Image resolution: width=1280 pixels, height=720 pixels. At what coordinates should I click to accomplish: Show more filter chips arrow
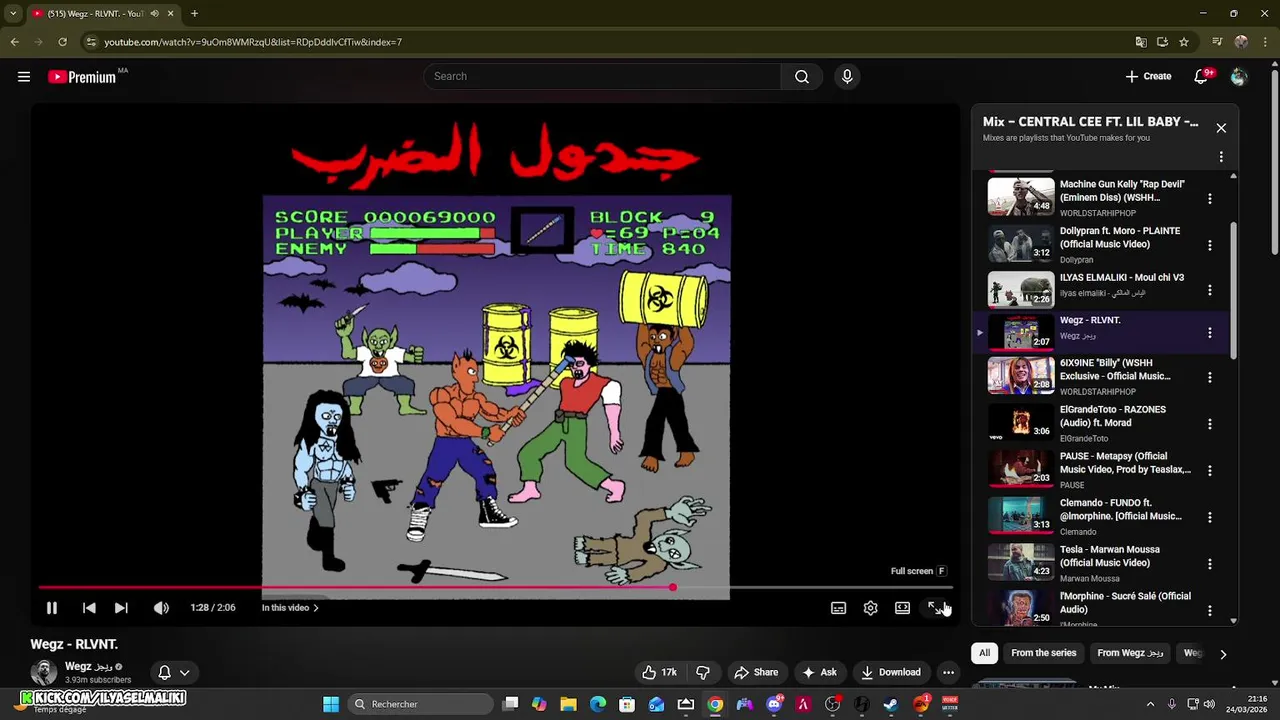(1222, 654)
